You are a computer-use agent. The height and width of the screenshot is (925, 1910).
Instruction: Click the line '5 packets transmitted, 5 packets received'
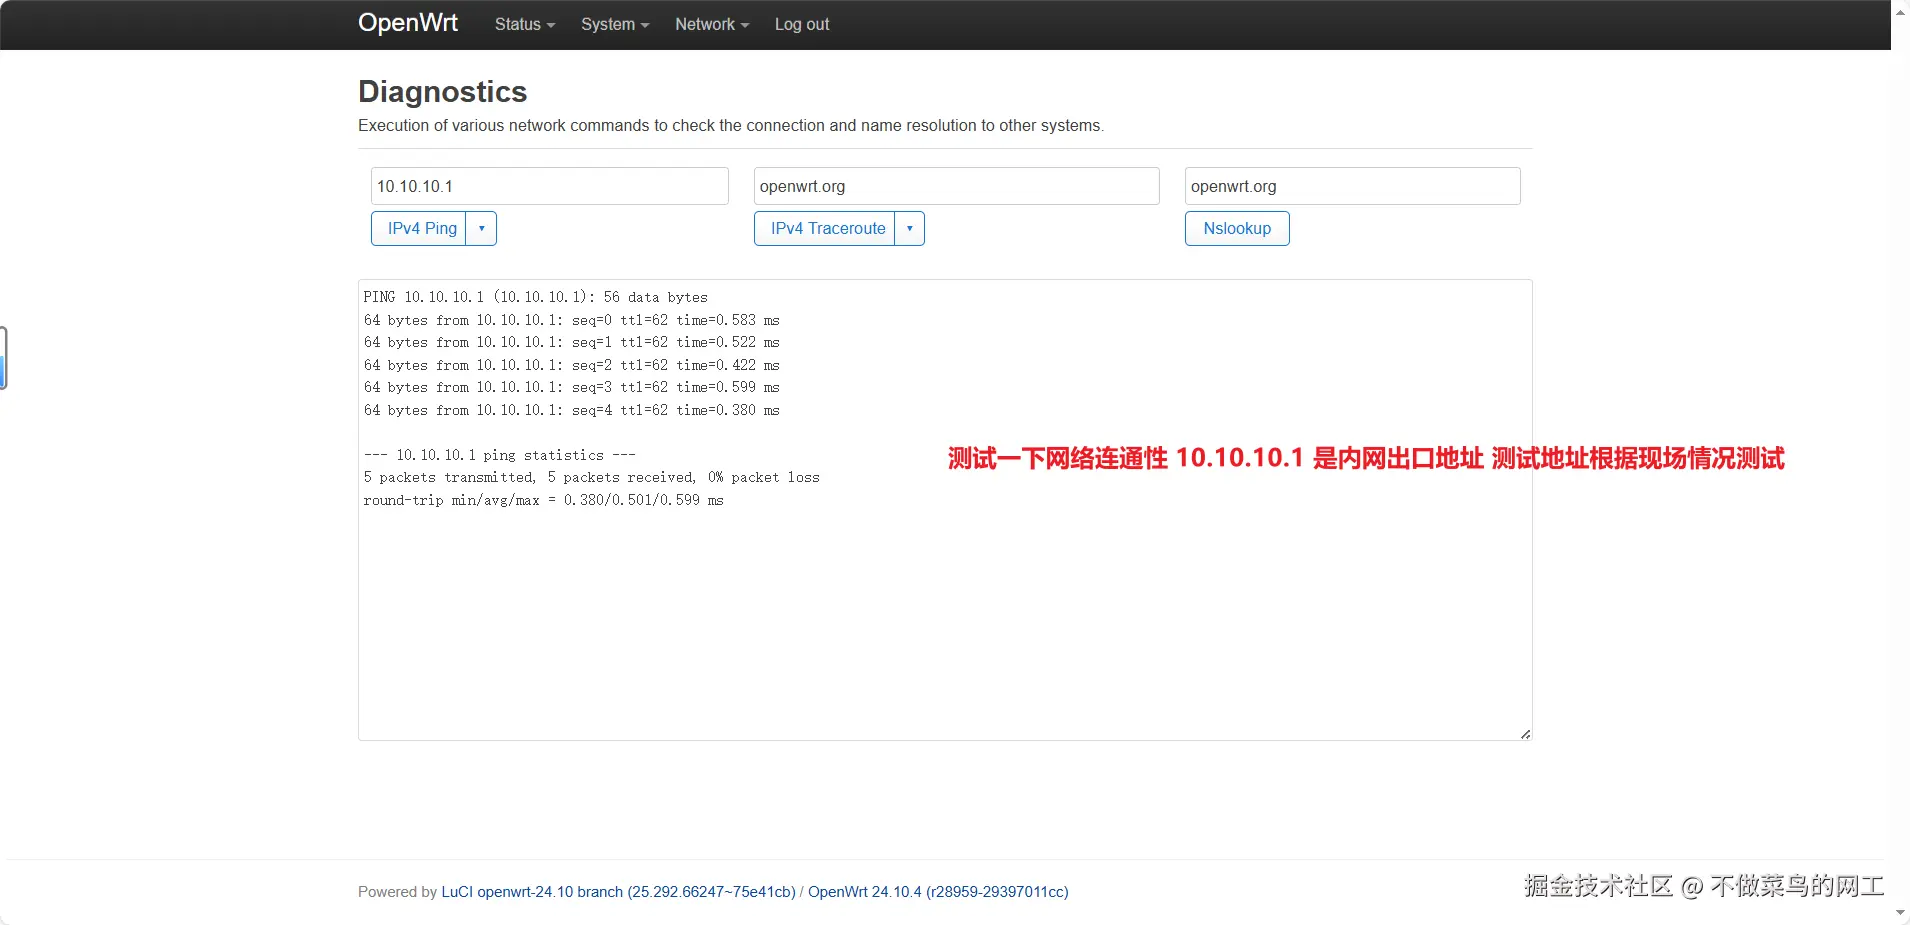coord(591,478)
